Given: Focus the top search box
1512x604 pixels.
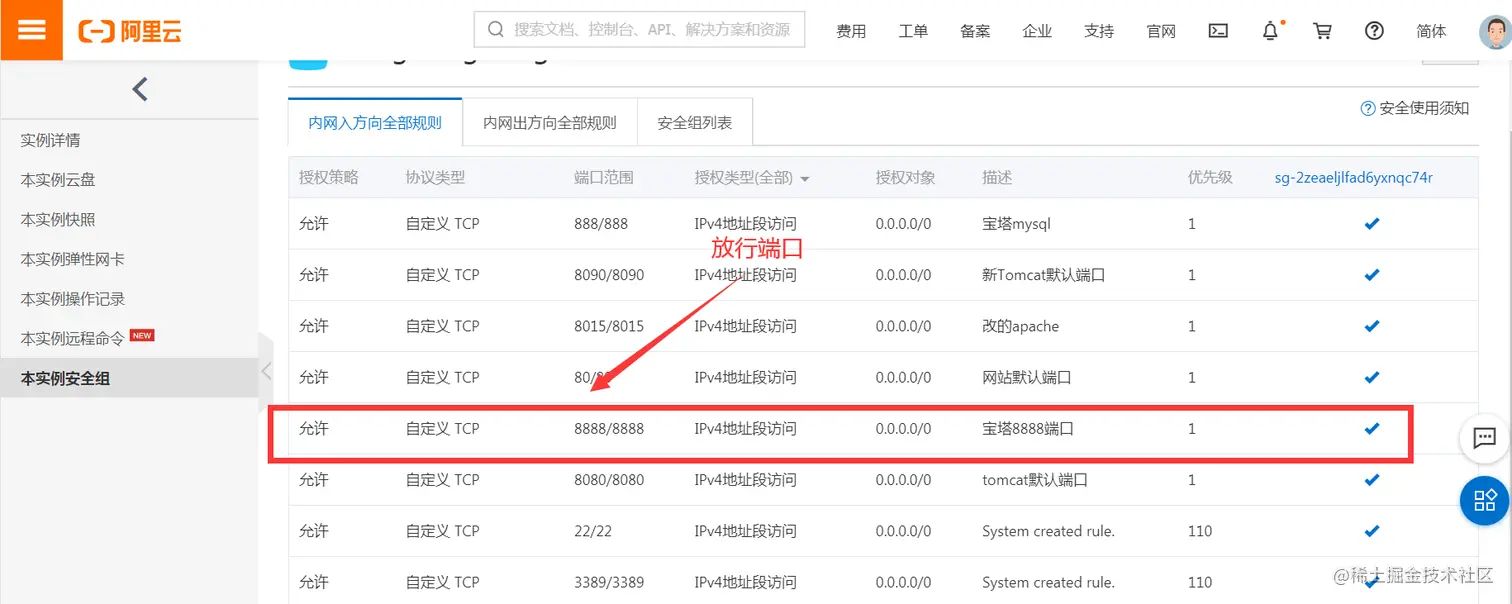Looking at the screenshot, I should pos(639,30).
